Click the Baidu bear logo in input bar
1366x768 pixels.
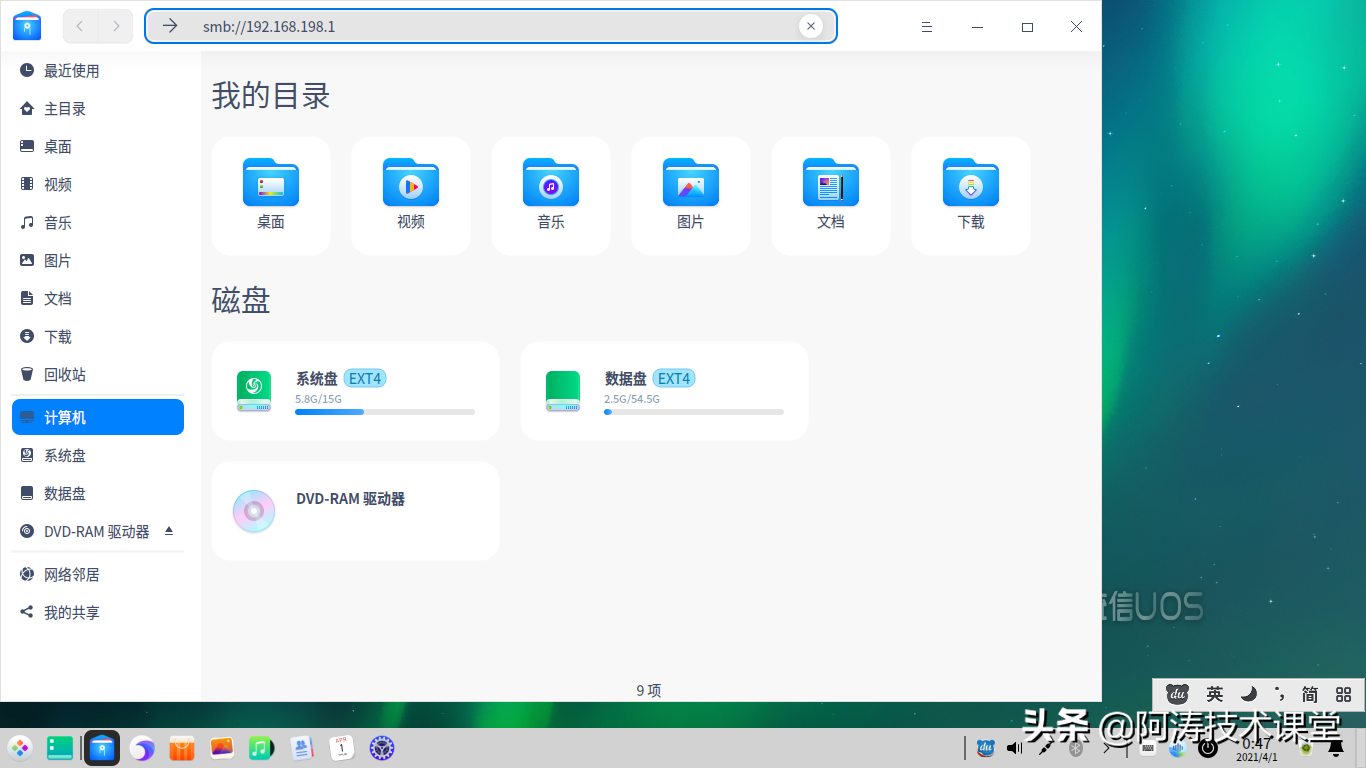(x=1178, y=694)
